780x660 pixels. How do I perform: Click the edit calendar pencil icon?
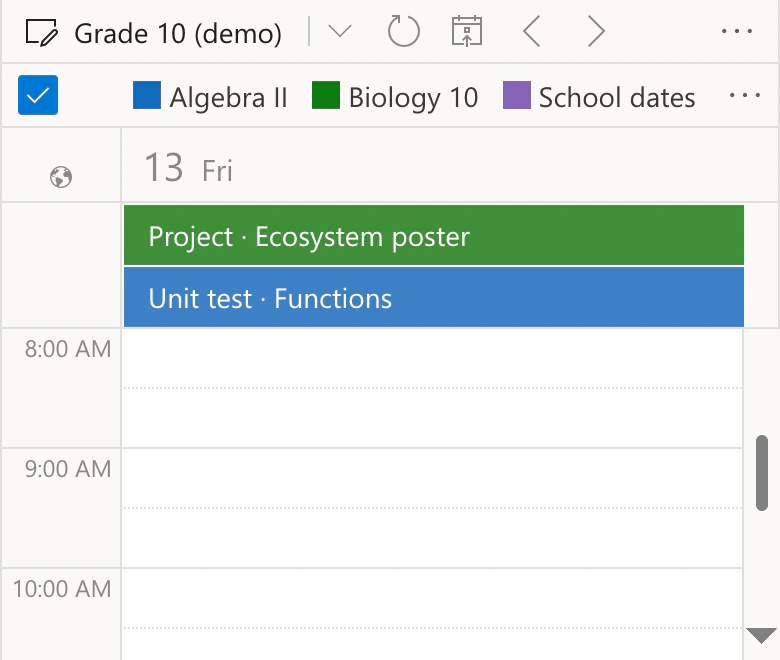(42, 33)
